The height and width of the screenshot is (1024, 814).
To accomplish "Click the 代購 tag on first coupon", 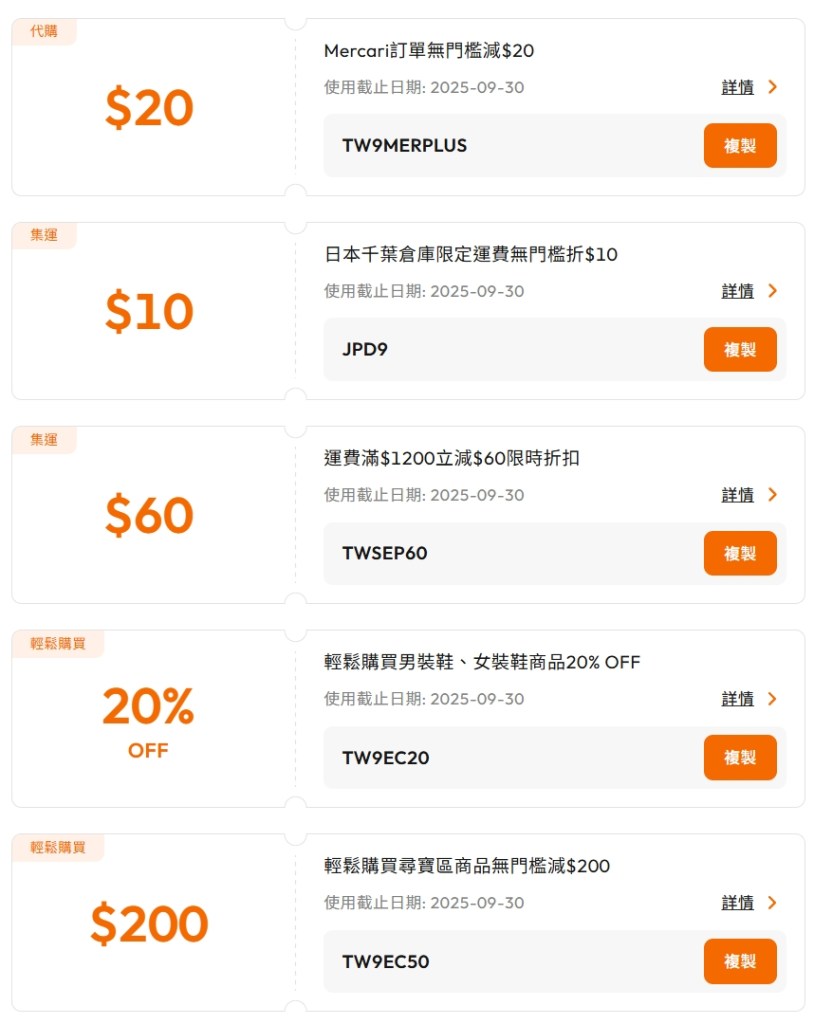I will [x=44, y=32].
